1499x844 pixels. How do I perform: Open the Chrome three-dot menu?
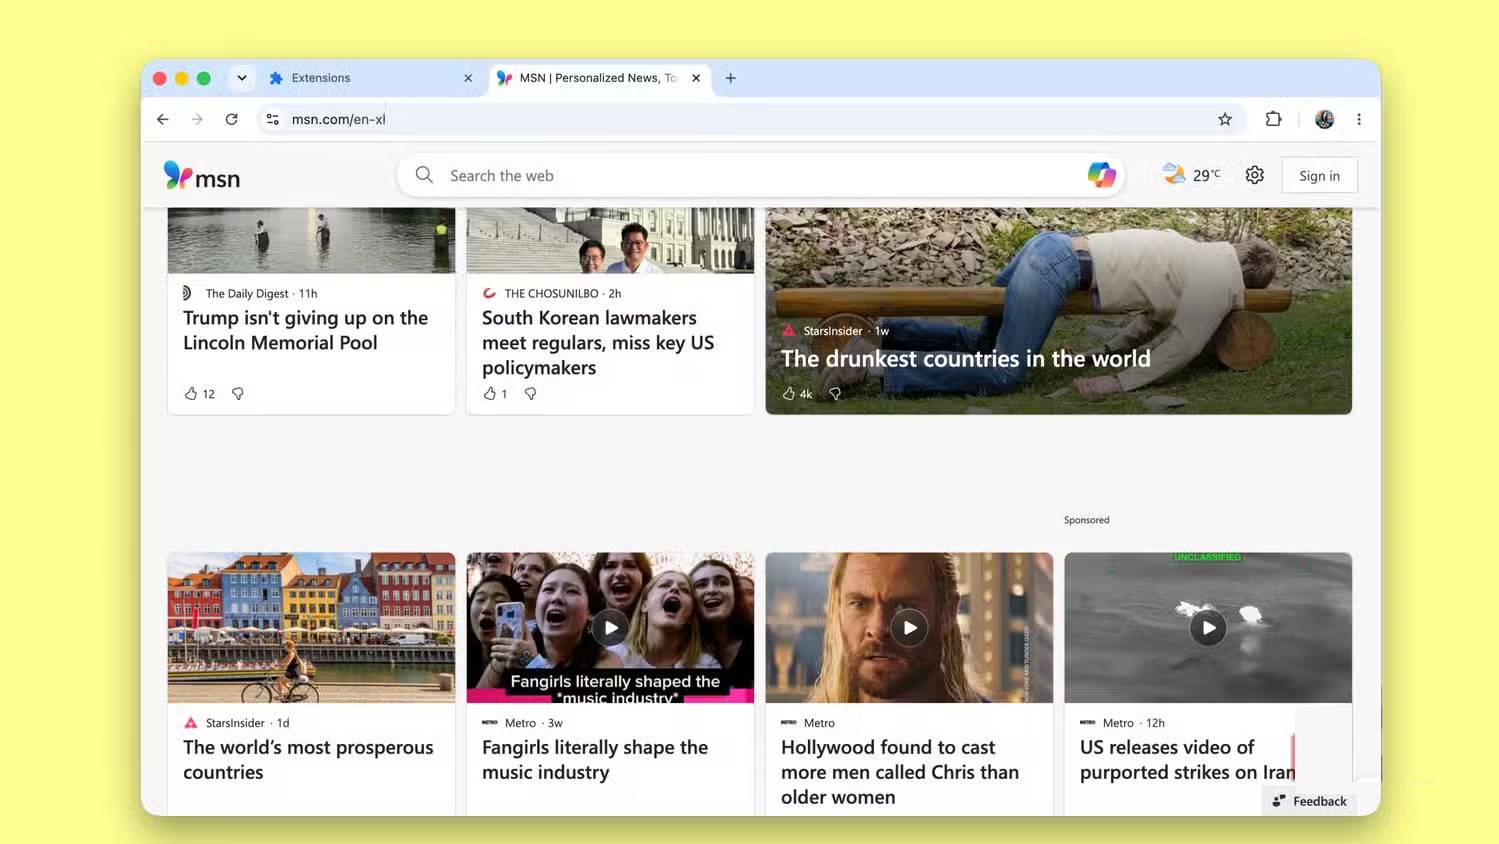(x=1359, y=119)
